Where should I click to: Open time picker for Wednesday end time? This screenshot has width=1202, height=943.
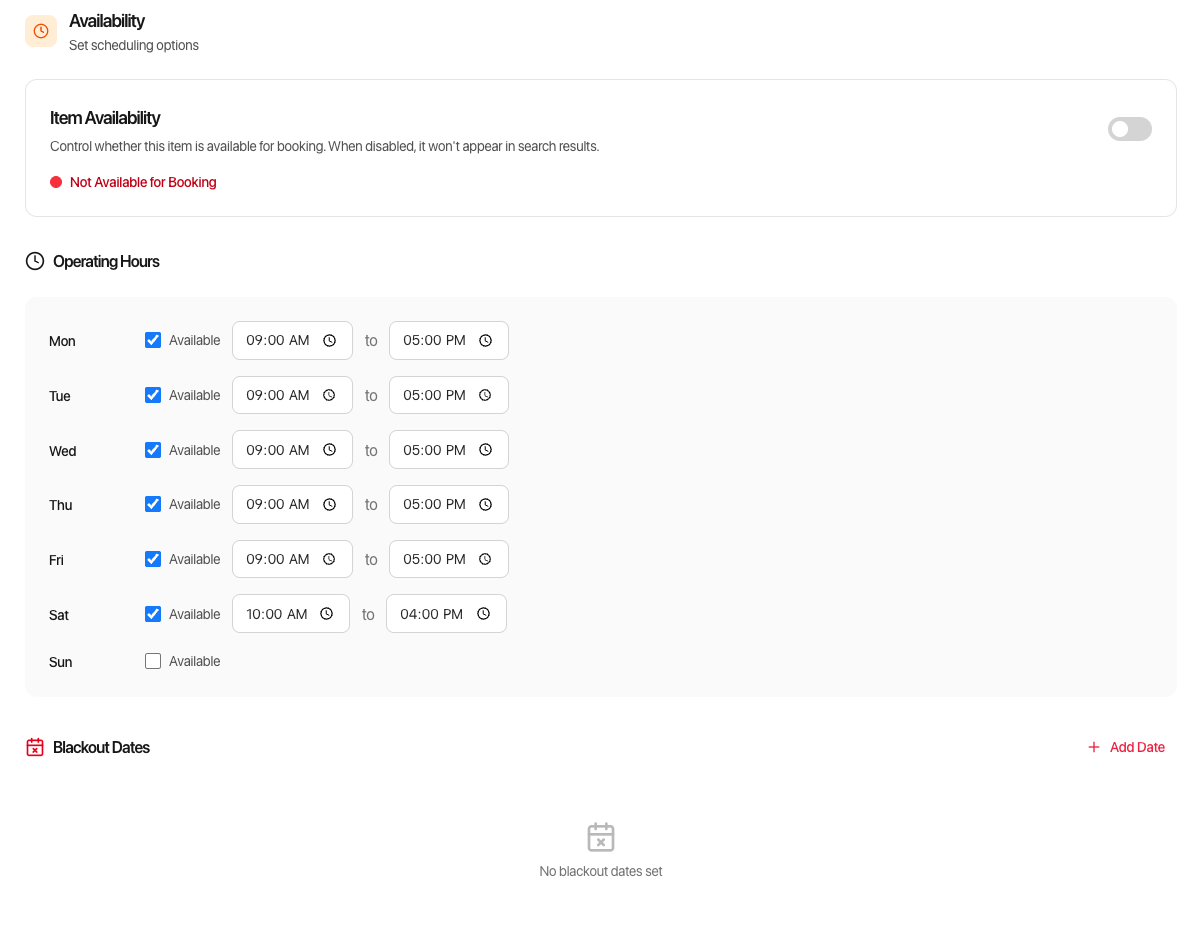[x=485, y=450]
